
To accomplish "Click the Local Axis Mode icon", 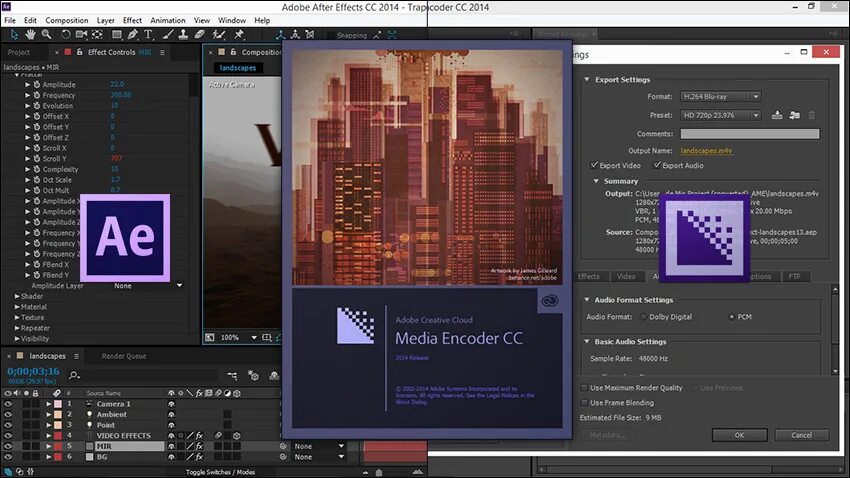I will [x=280, y=35].
